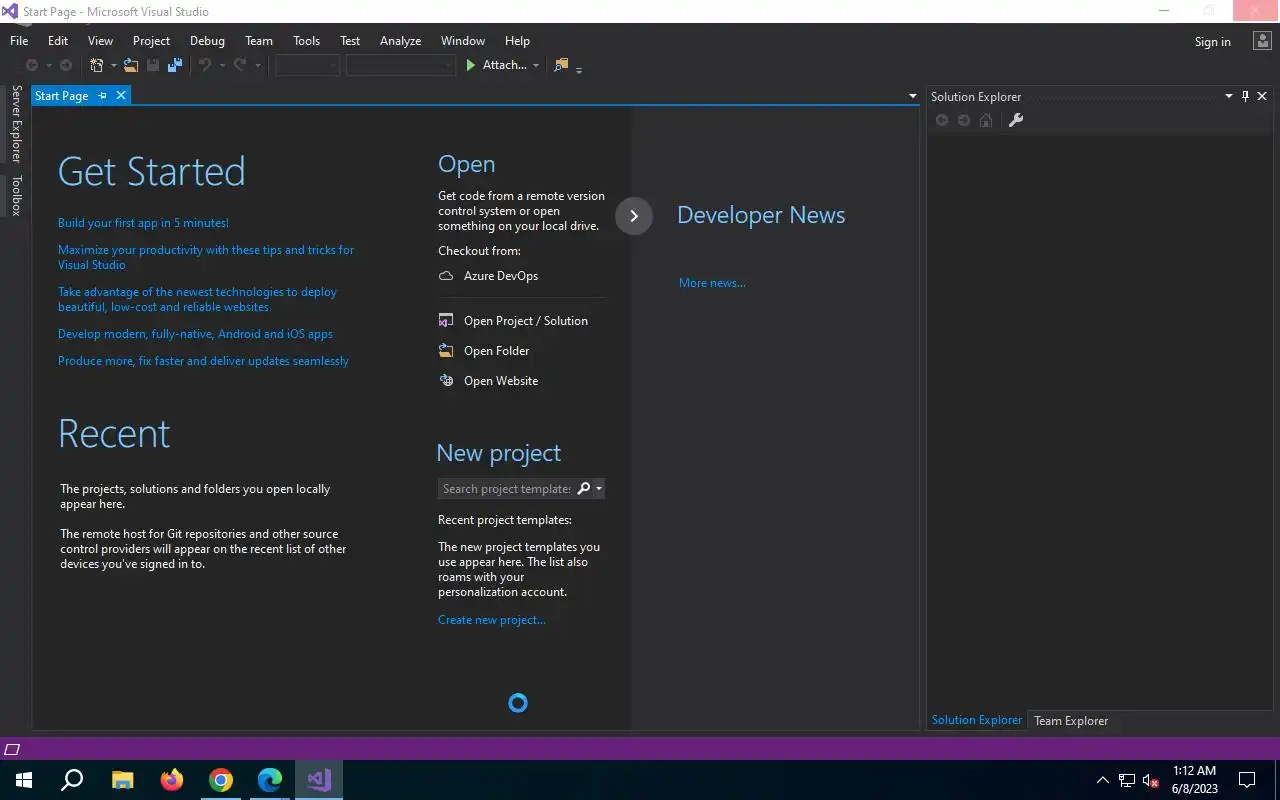The width and height of the screenshot is (1280, 800).
Task: Toggle Auto Hide pin on Solution Explorer
Action: pos(1245,96)
